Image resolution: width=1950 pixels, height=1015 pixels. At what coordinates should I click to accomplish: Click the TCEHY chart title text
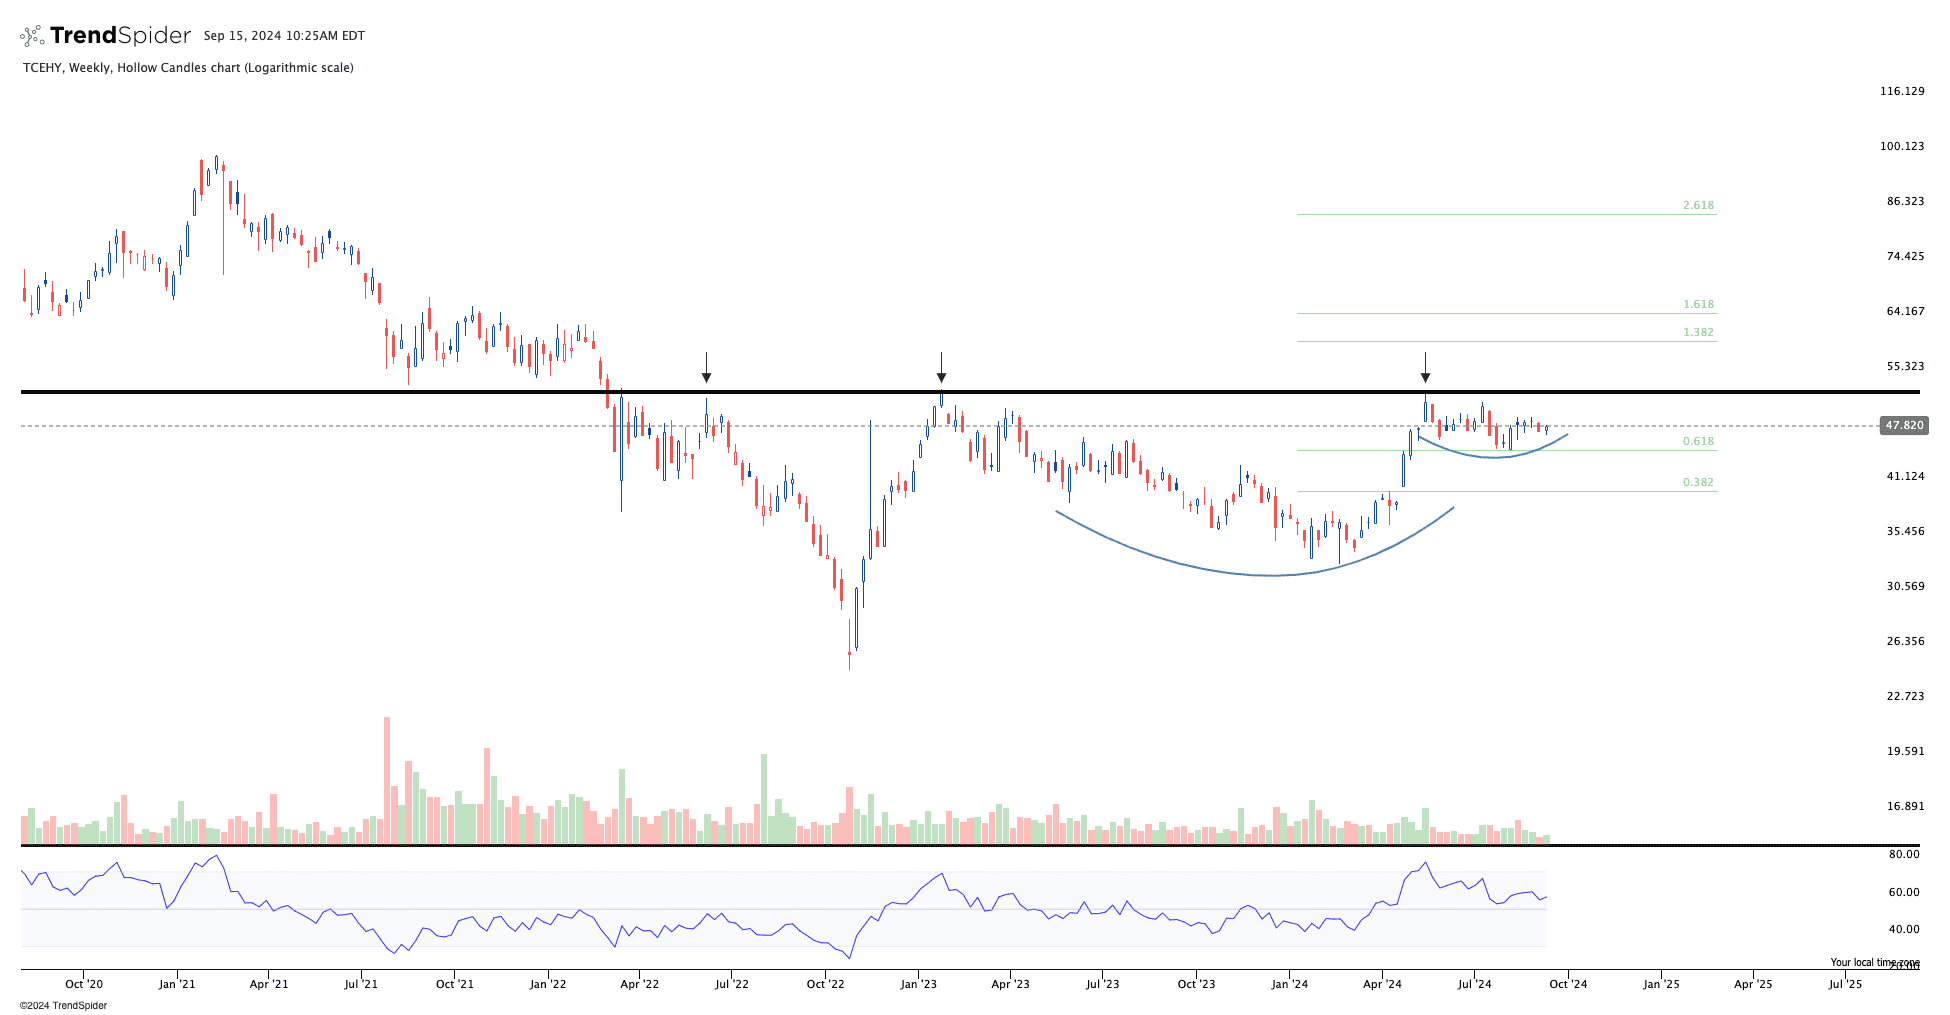pyautogui.click(x=188, y=68)
